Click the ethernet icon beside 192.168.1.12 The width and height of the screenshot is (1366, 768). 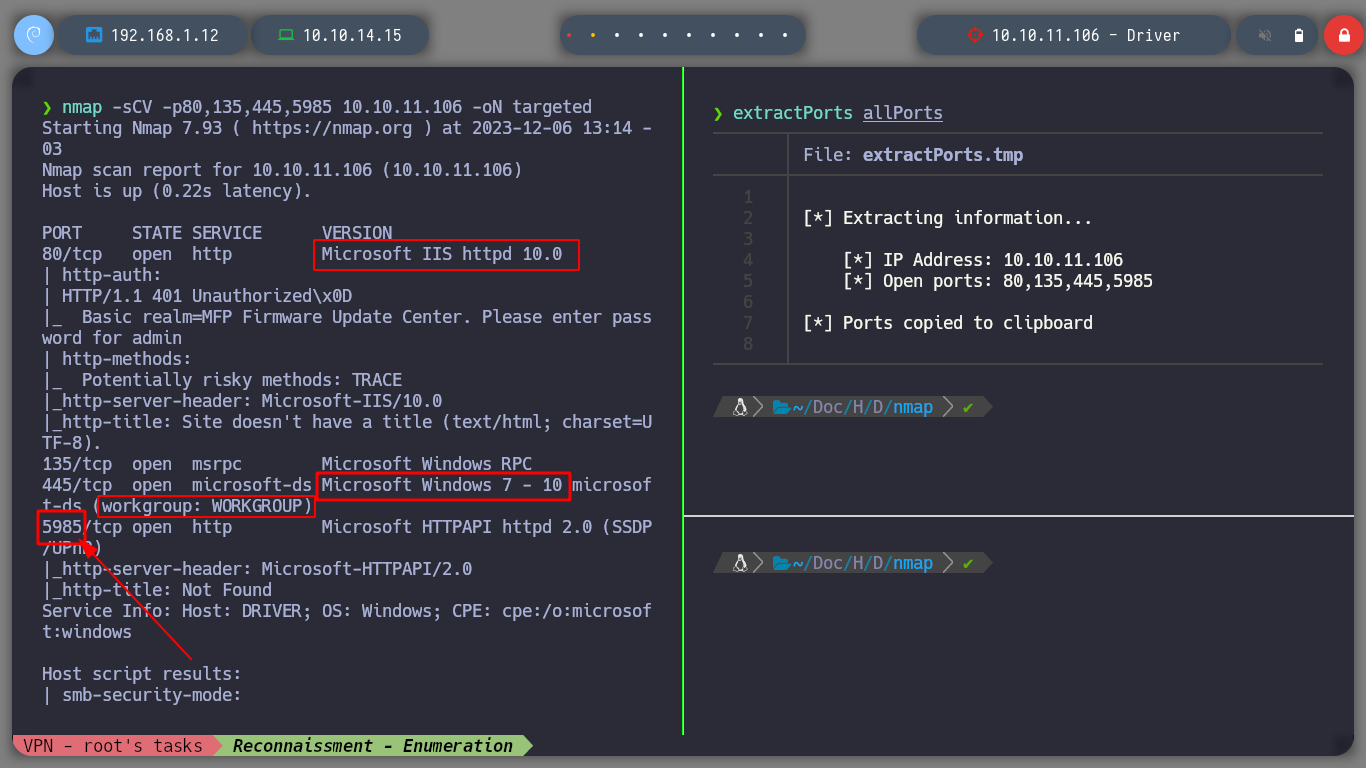[95, 35]
